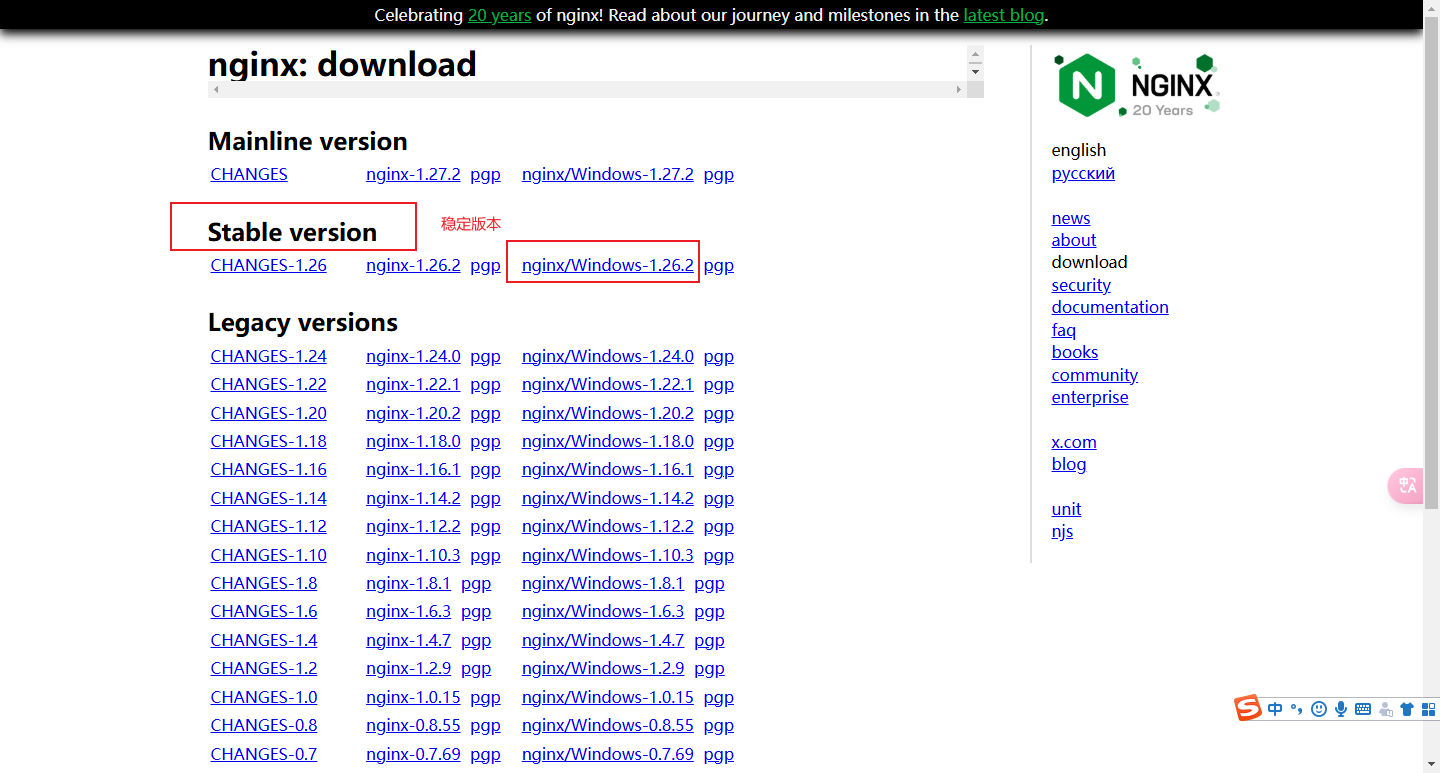This screenshot has height=773, width=1440.
Task: Toggle Chinese/English mode in Sogou toolbar
Action: 1275,709
